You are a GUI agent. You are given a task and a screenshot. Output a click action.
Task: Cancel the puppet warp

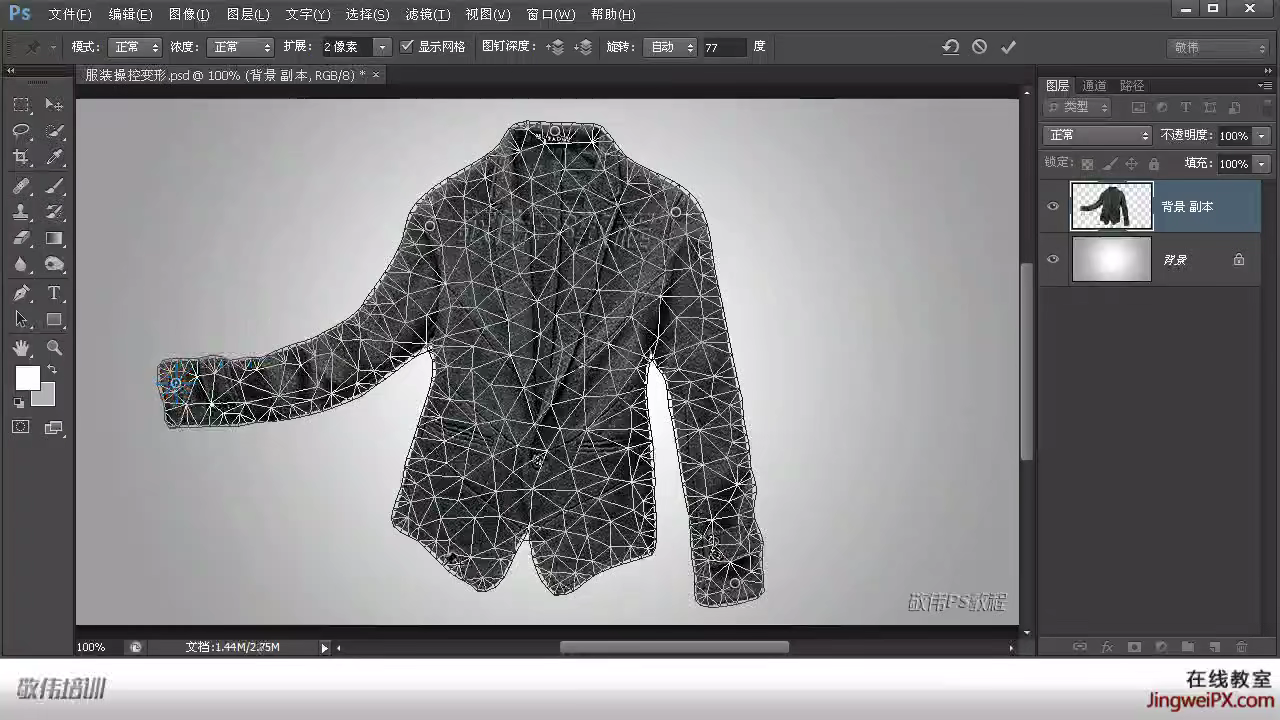point(980,47)
